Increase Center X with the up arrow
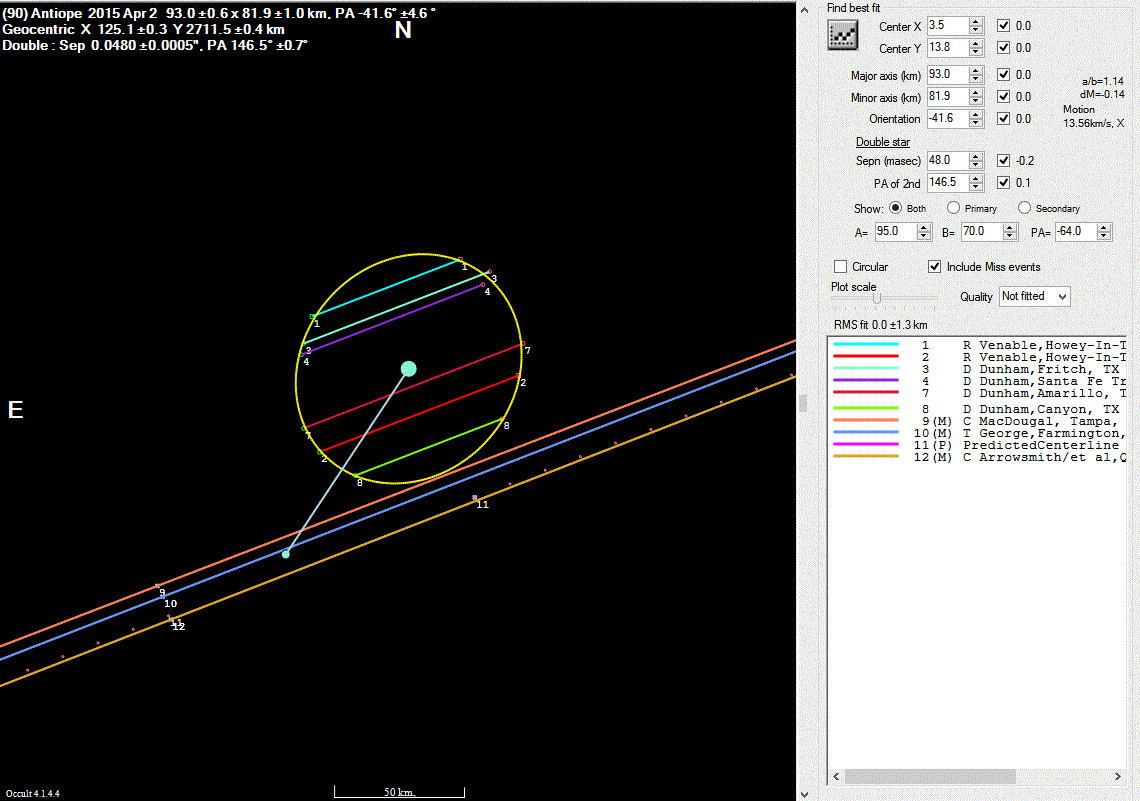The image size is (1140, 801). pyautogui.click(x=976, y=21)
